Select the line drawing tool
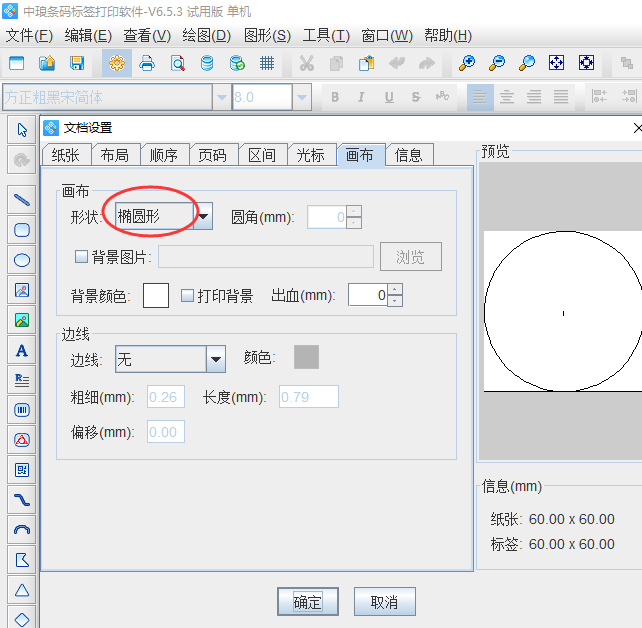The height and width of the screenshot is (628, 642). pyautogui.click(x=21, y=199)
